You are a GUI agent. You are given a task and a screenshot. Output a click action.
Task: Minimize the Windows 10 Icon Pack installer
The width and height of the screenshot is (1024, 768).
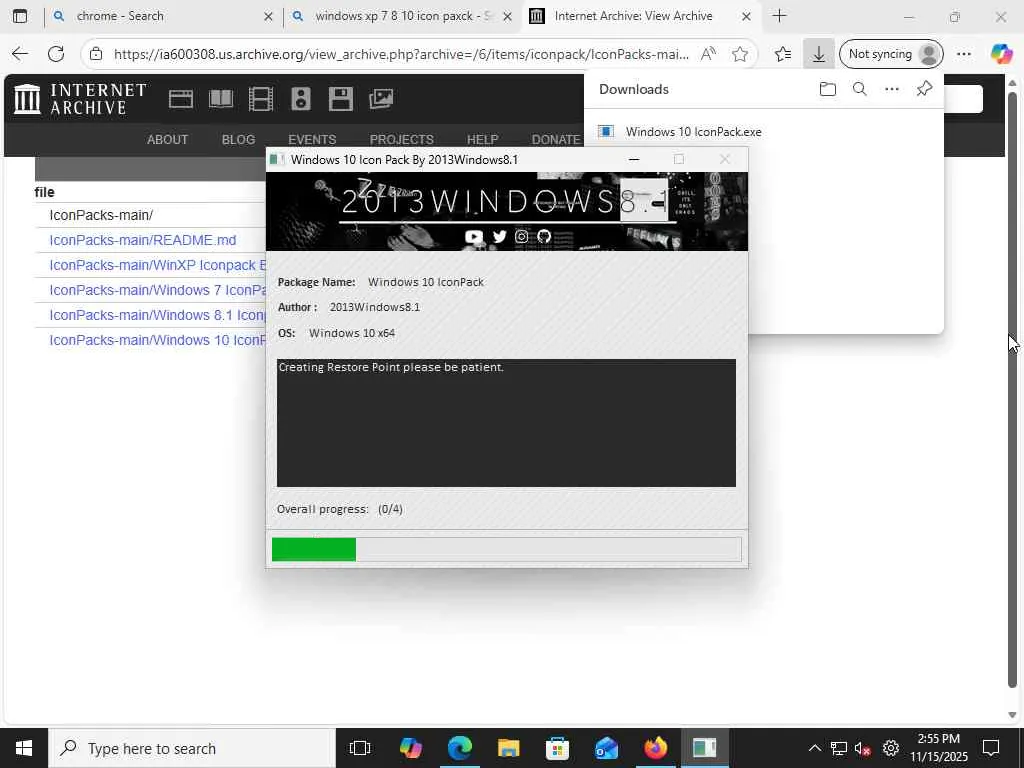[633, 159]
